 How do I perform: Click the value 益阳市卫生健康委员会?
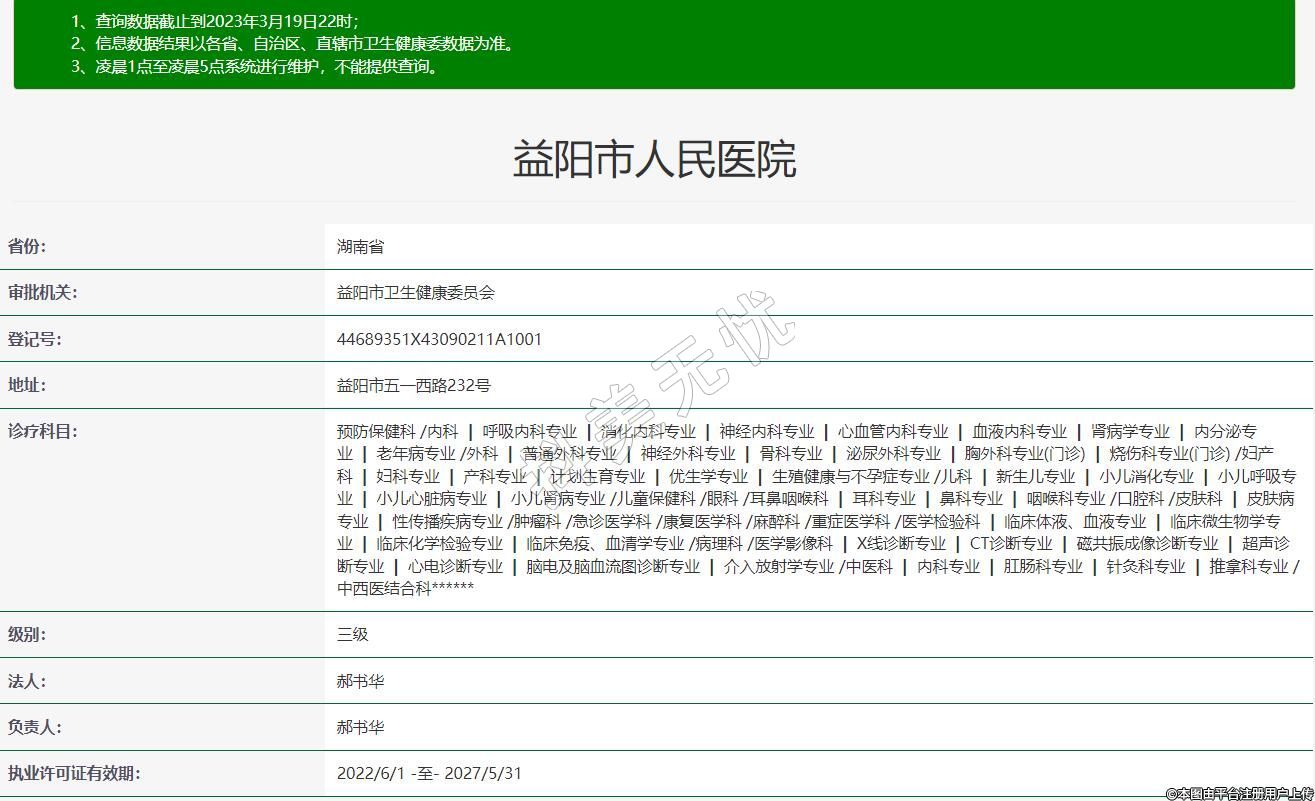pyautogui.click(x=416, y=293)
